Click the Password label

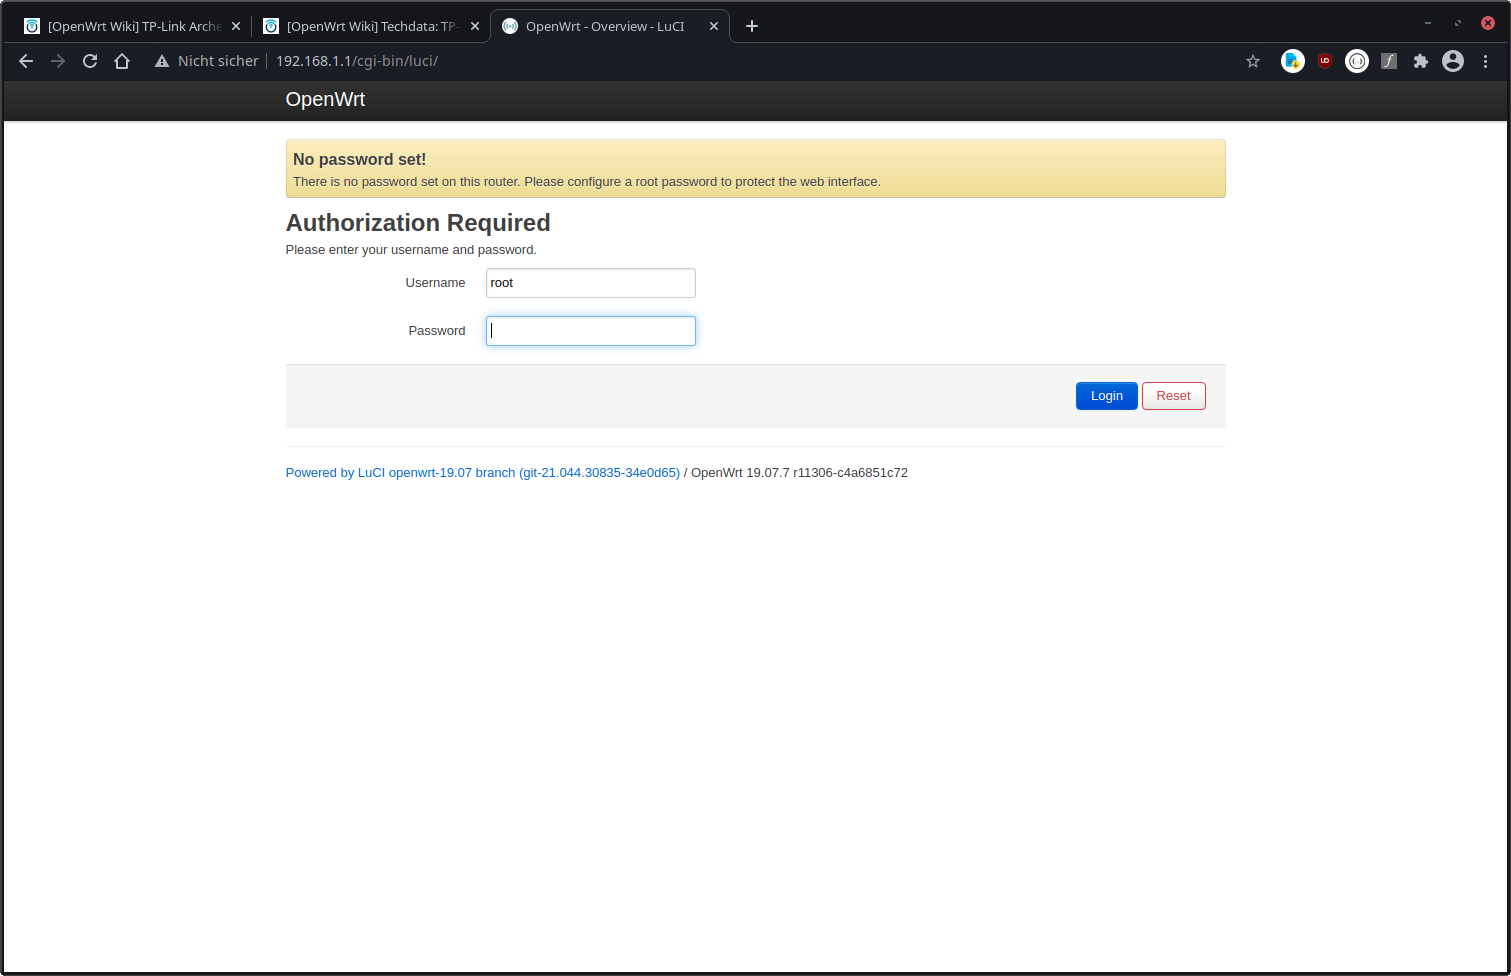point(437,331)
